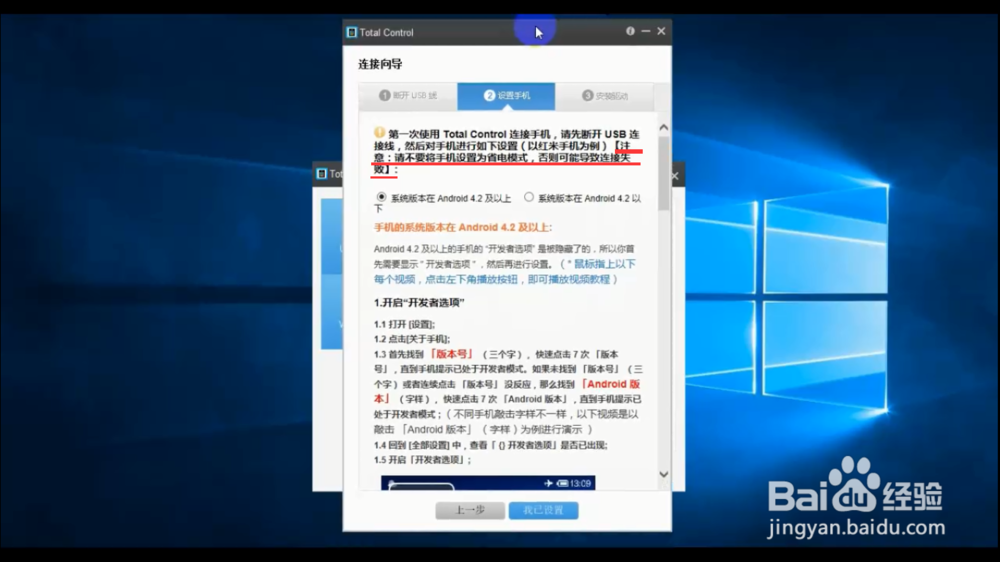Click line 1.2 点击[关于手机]
This screenshot has height=562, width=1000.
[x=412, y=339]
